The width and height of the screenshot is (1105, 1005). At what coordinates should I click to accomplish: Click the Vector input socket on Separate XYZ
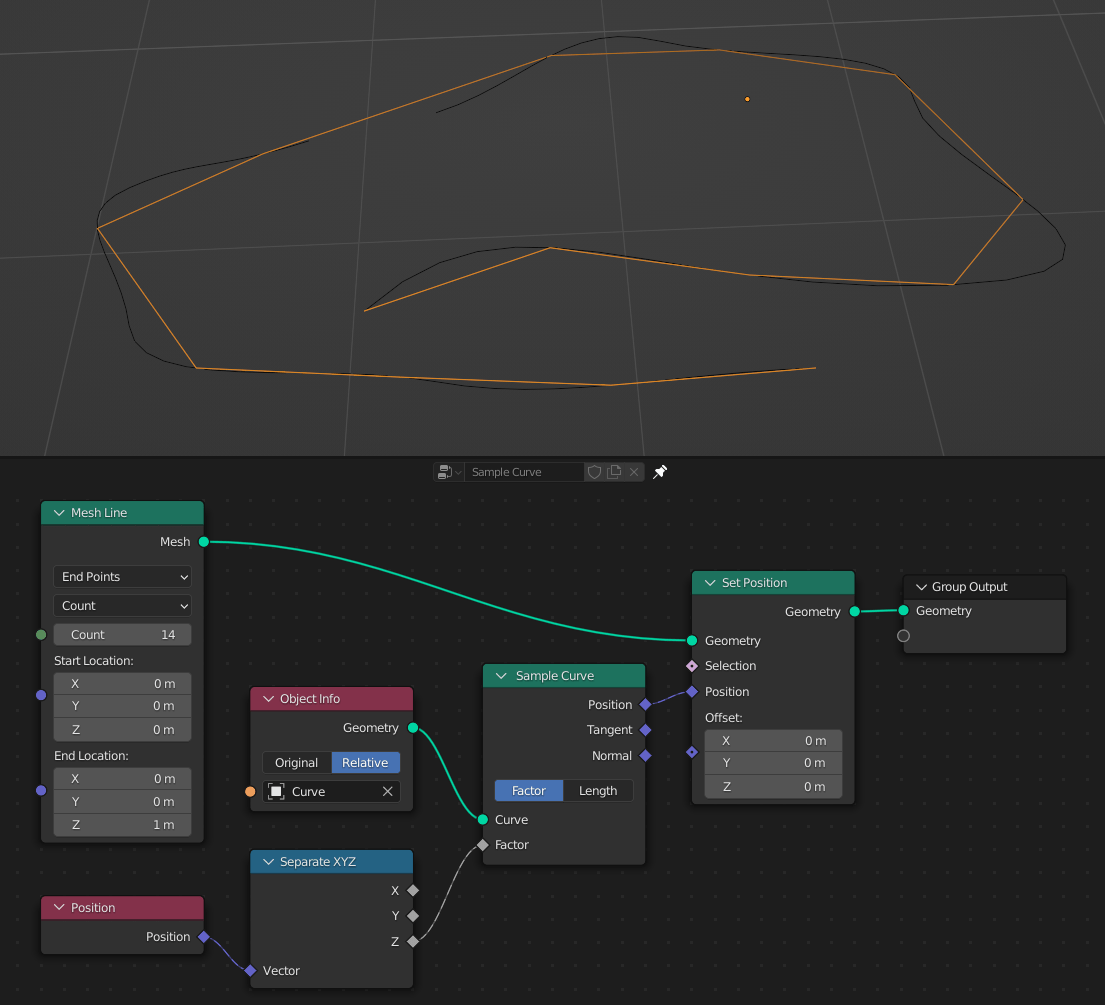pos(249,970)
